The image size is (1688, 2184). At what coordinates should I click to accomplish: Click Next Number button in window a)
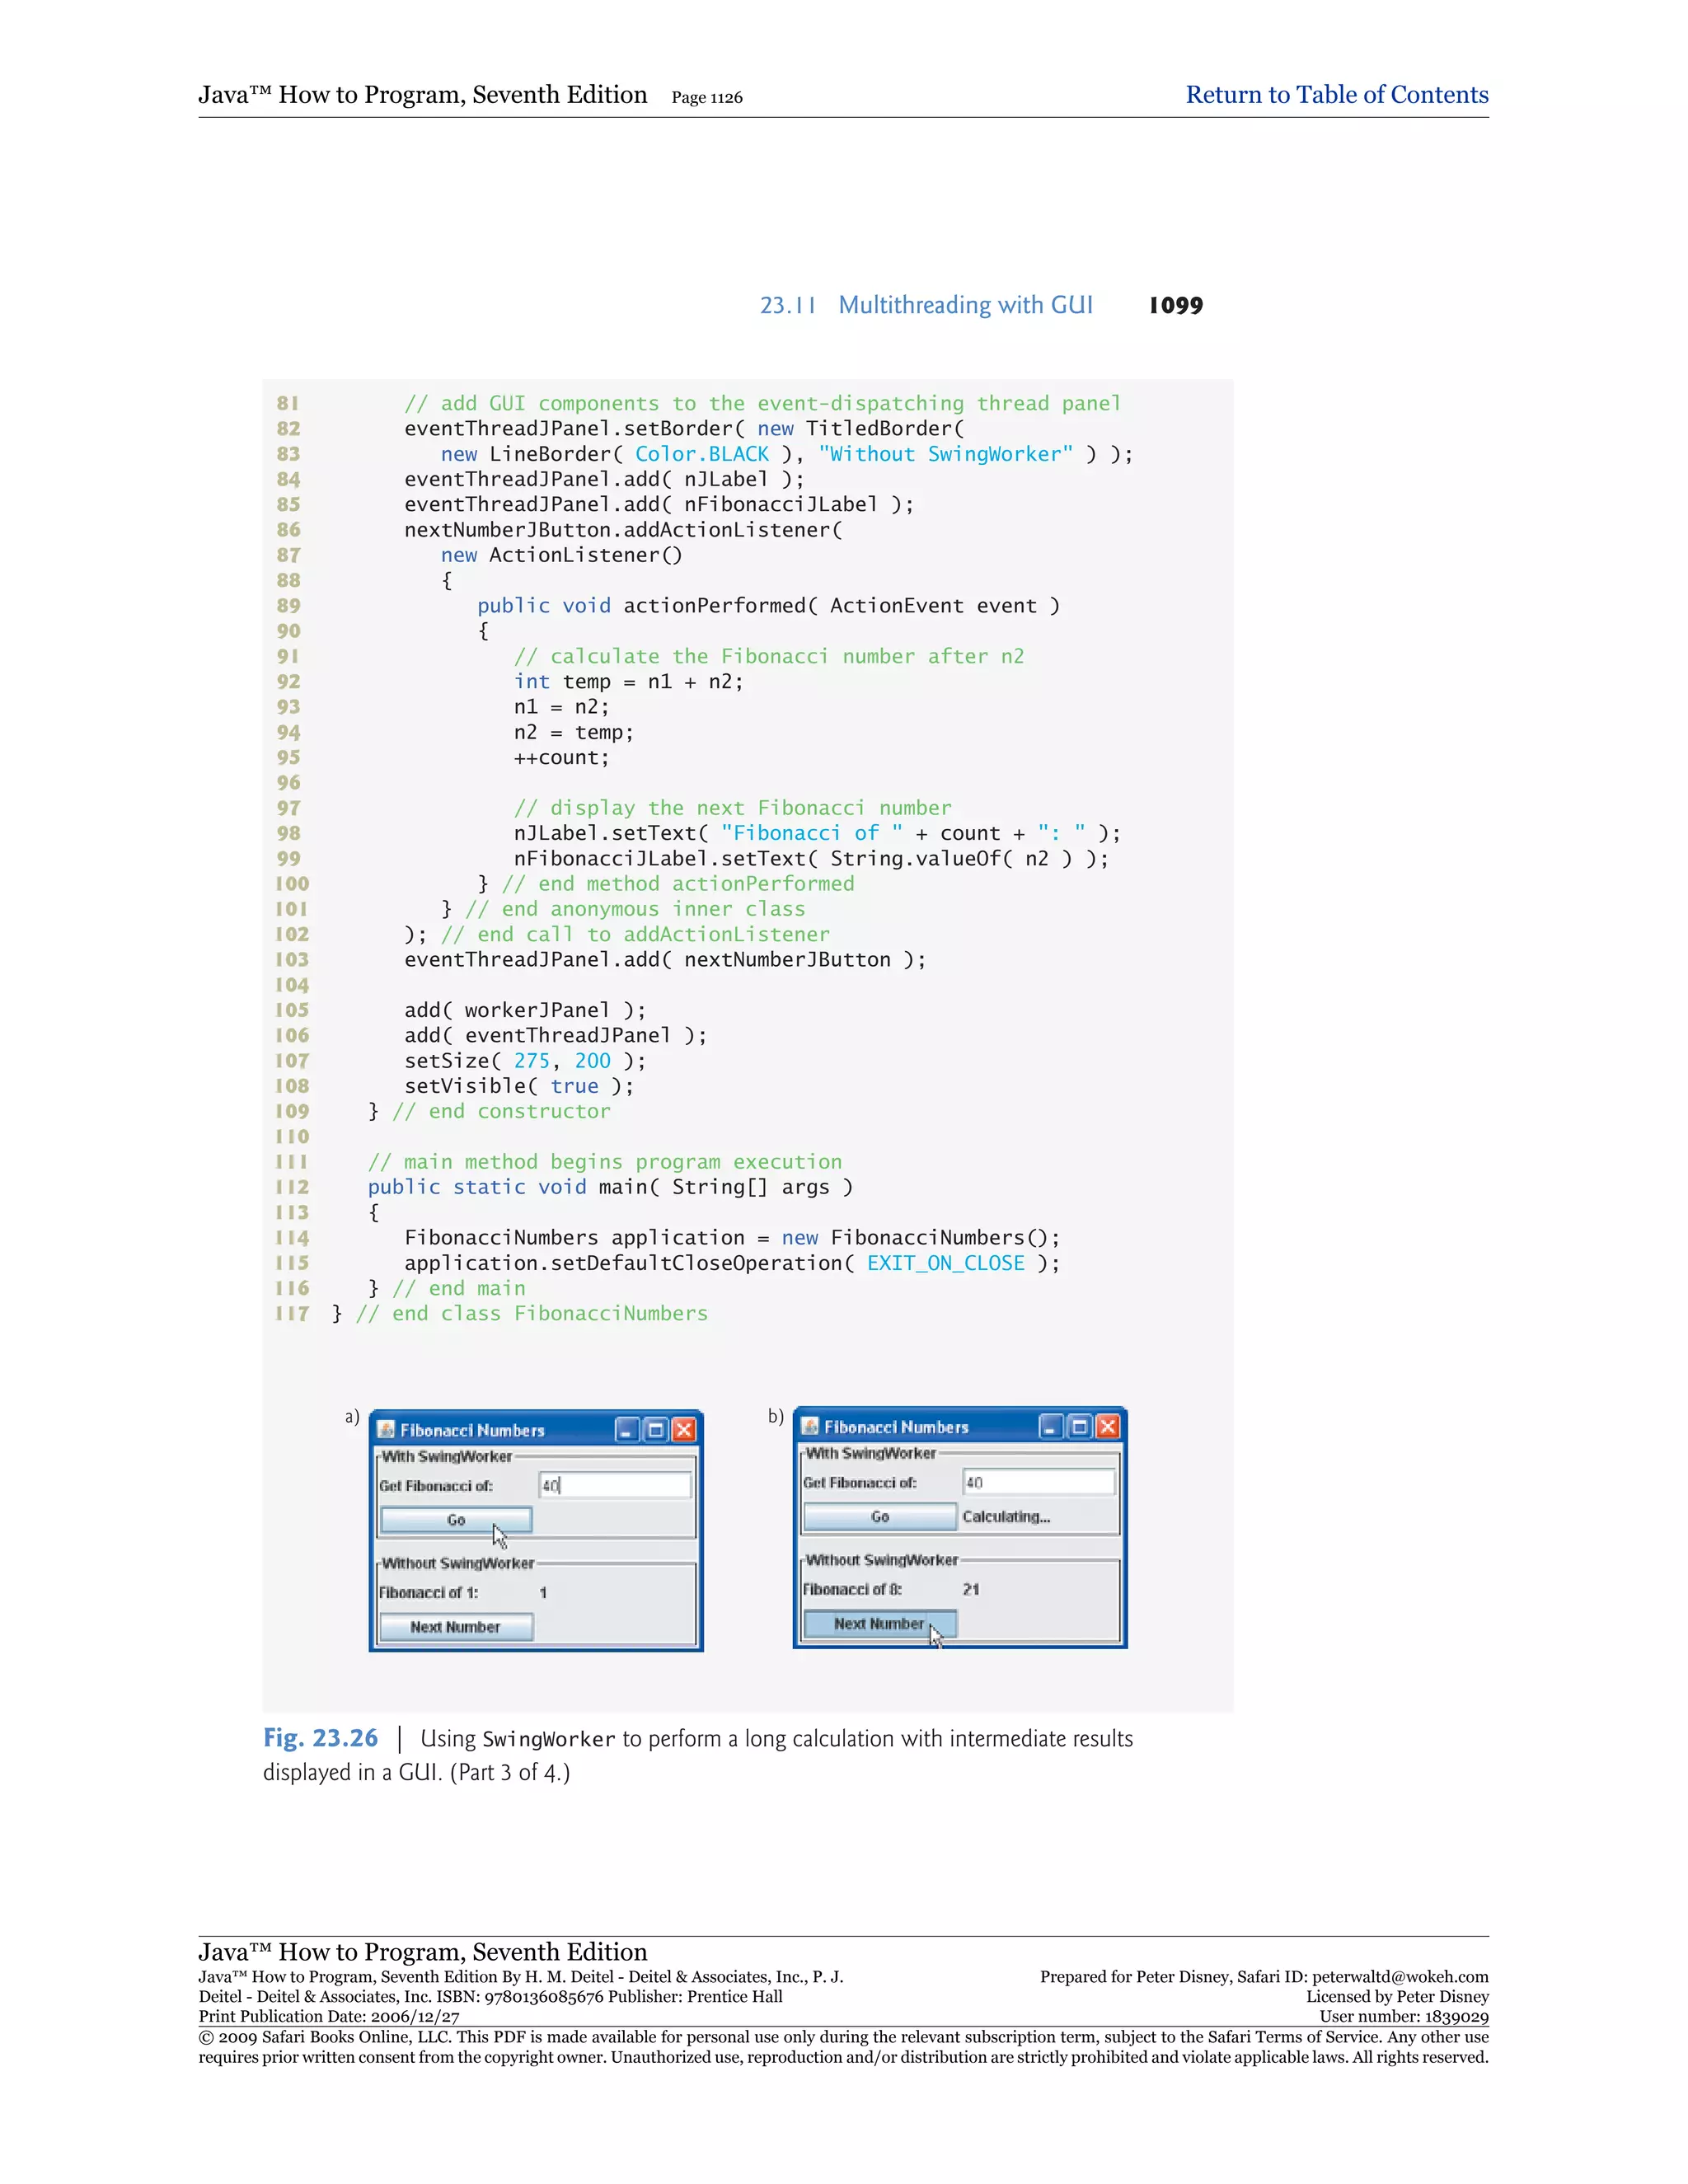(x=456, y=1627)
